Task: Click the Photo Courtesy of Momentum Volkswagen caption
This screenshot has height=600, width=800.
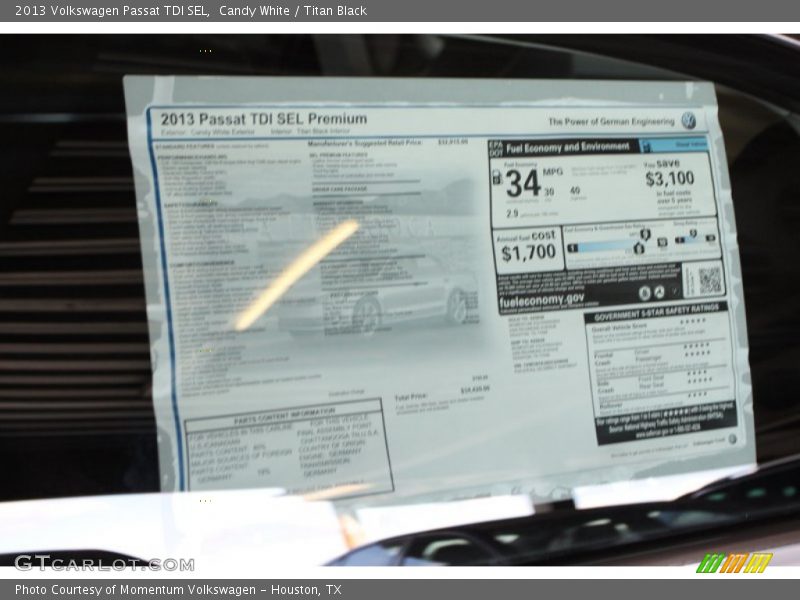Action: click(178, 590)
